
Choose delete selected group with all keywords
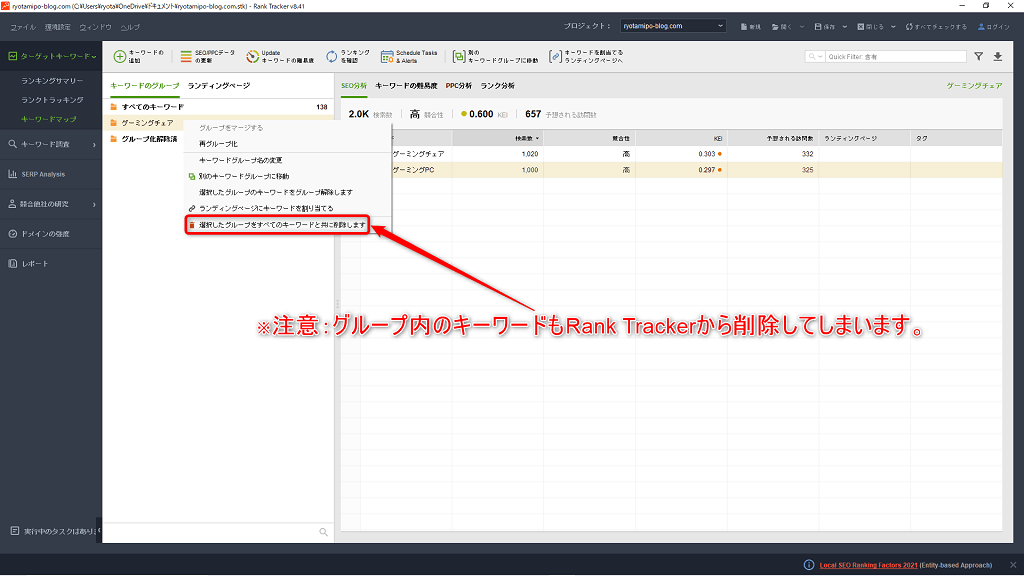[x=277, y=225]
